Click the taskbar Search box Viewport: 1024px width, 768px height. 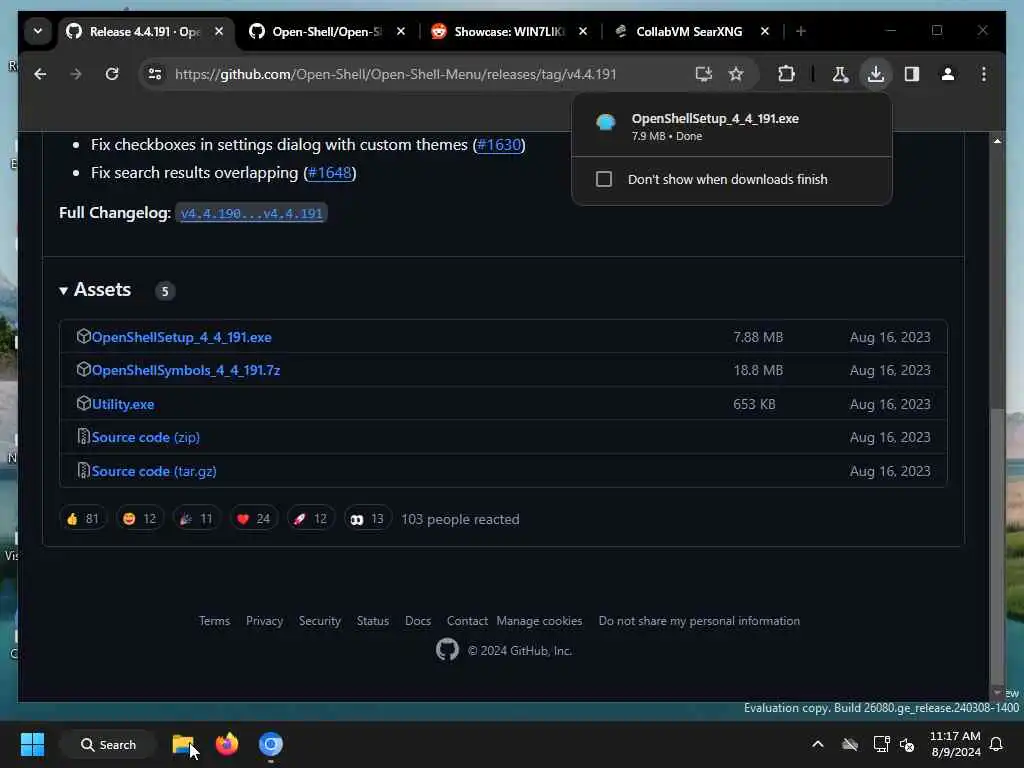(x=108, y=744)
